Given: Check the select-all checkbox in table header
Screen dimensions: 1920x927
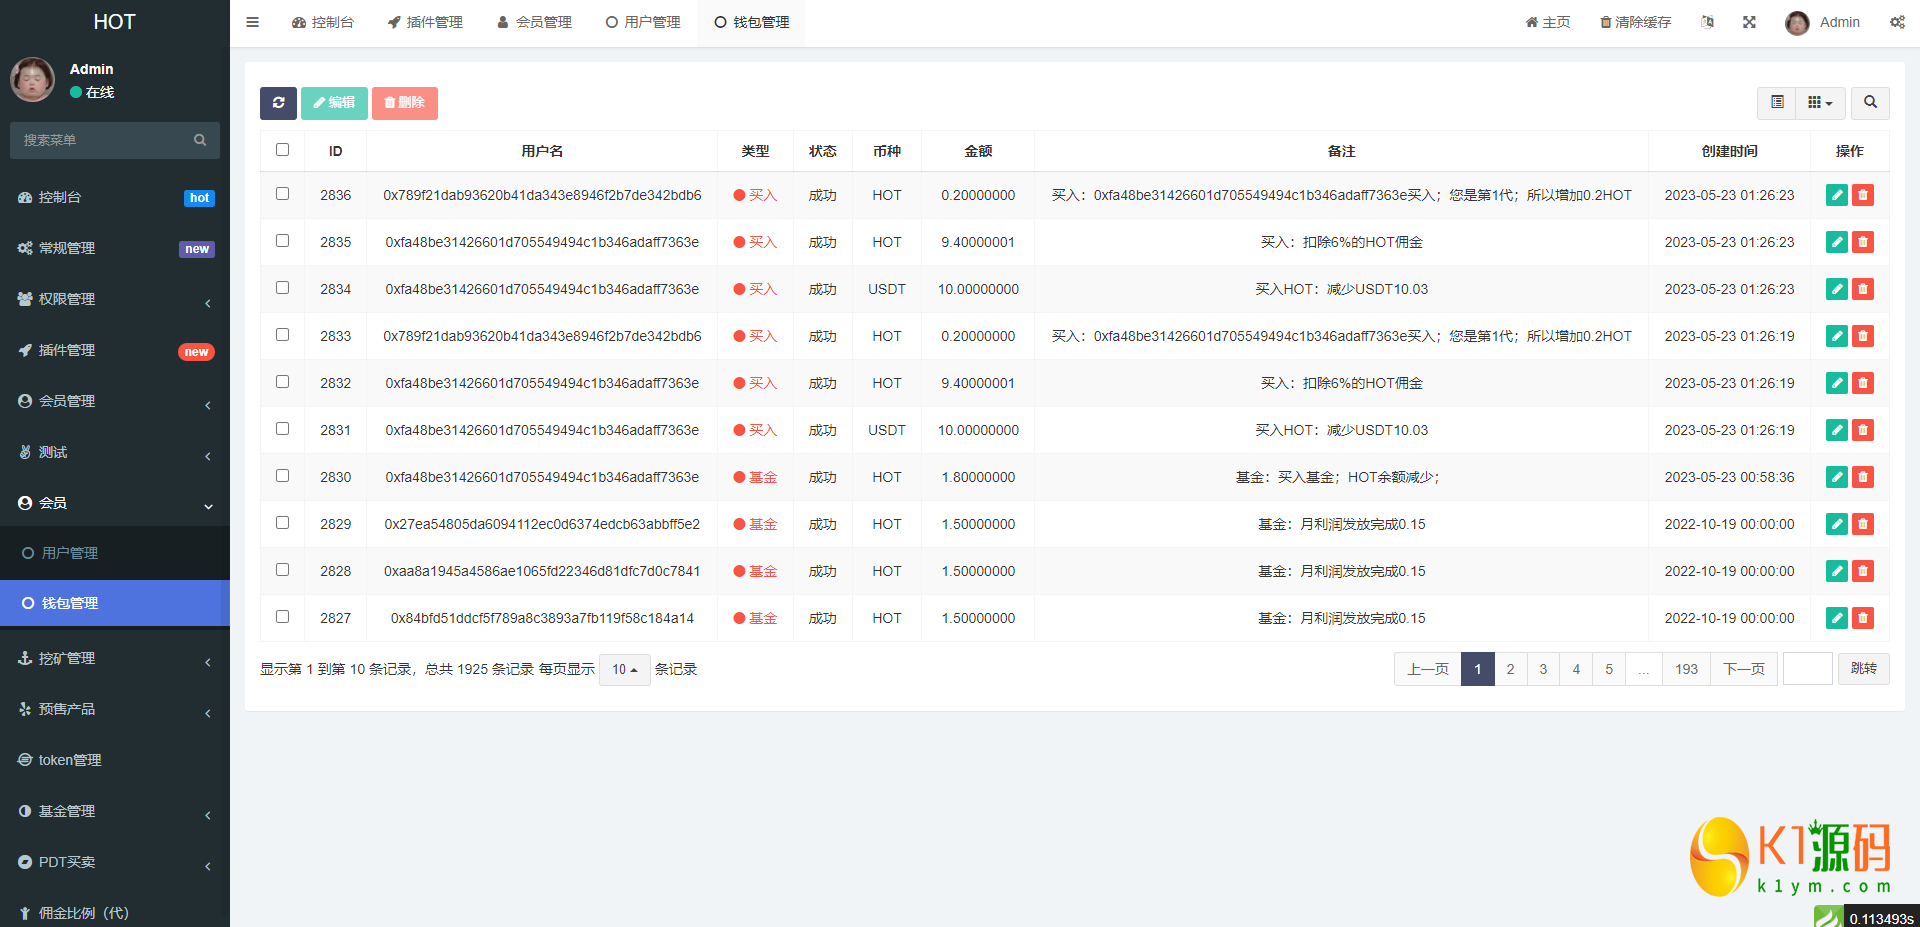Looking at the screenshot, I should tap(283, 150).
